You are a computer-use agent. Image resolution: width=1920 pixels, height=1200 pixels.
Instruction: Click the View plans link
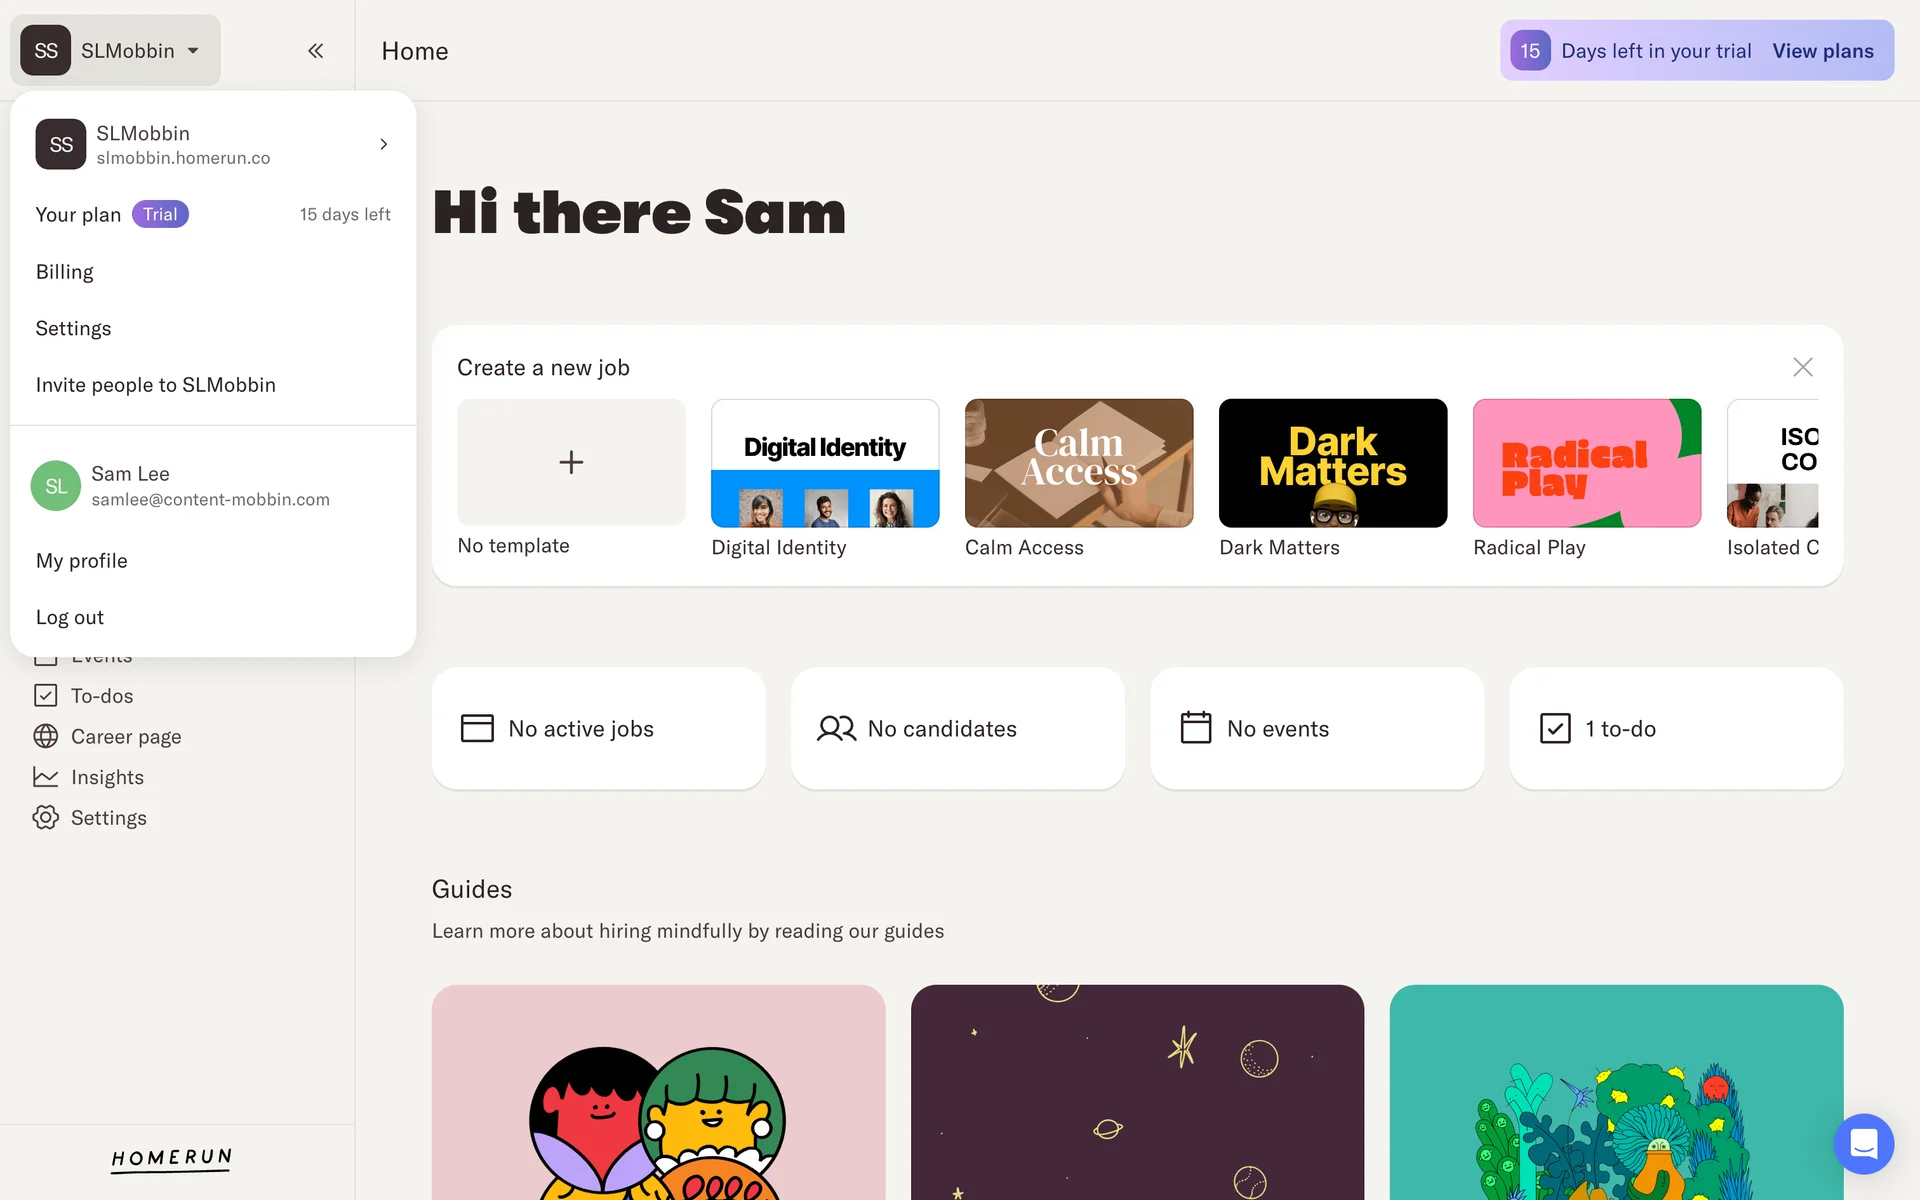(1823, 51)
